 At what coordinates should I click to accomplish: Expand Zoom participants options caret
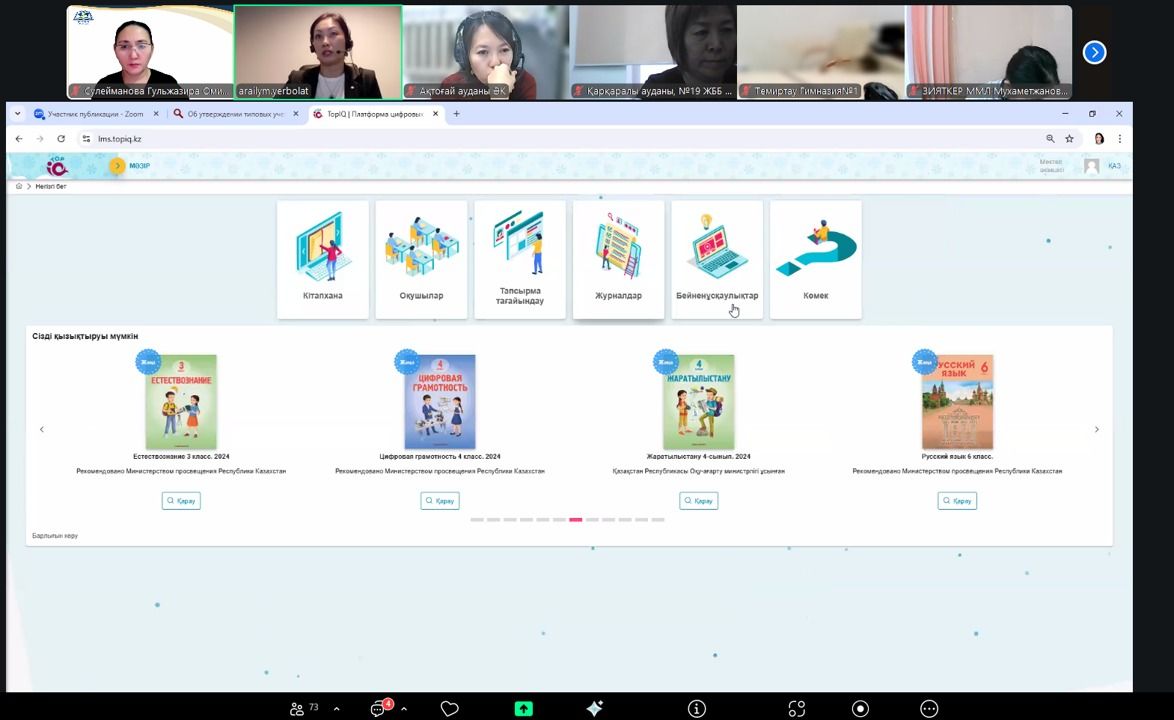pos(336,709)
